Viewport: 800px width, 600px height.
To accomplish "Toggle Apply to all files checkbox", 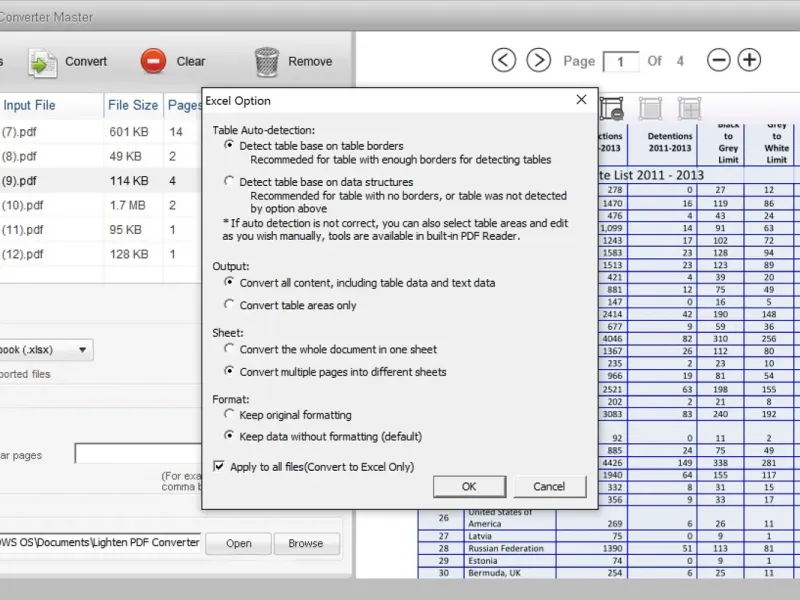I will [219, 466].
